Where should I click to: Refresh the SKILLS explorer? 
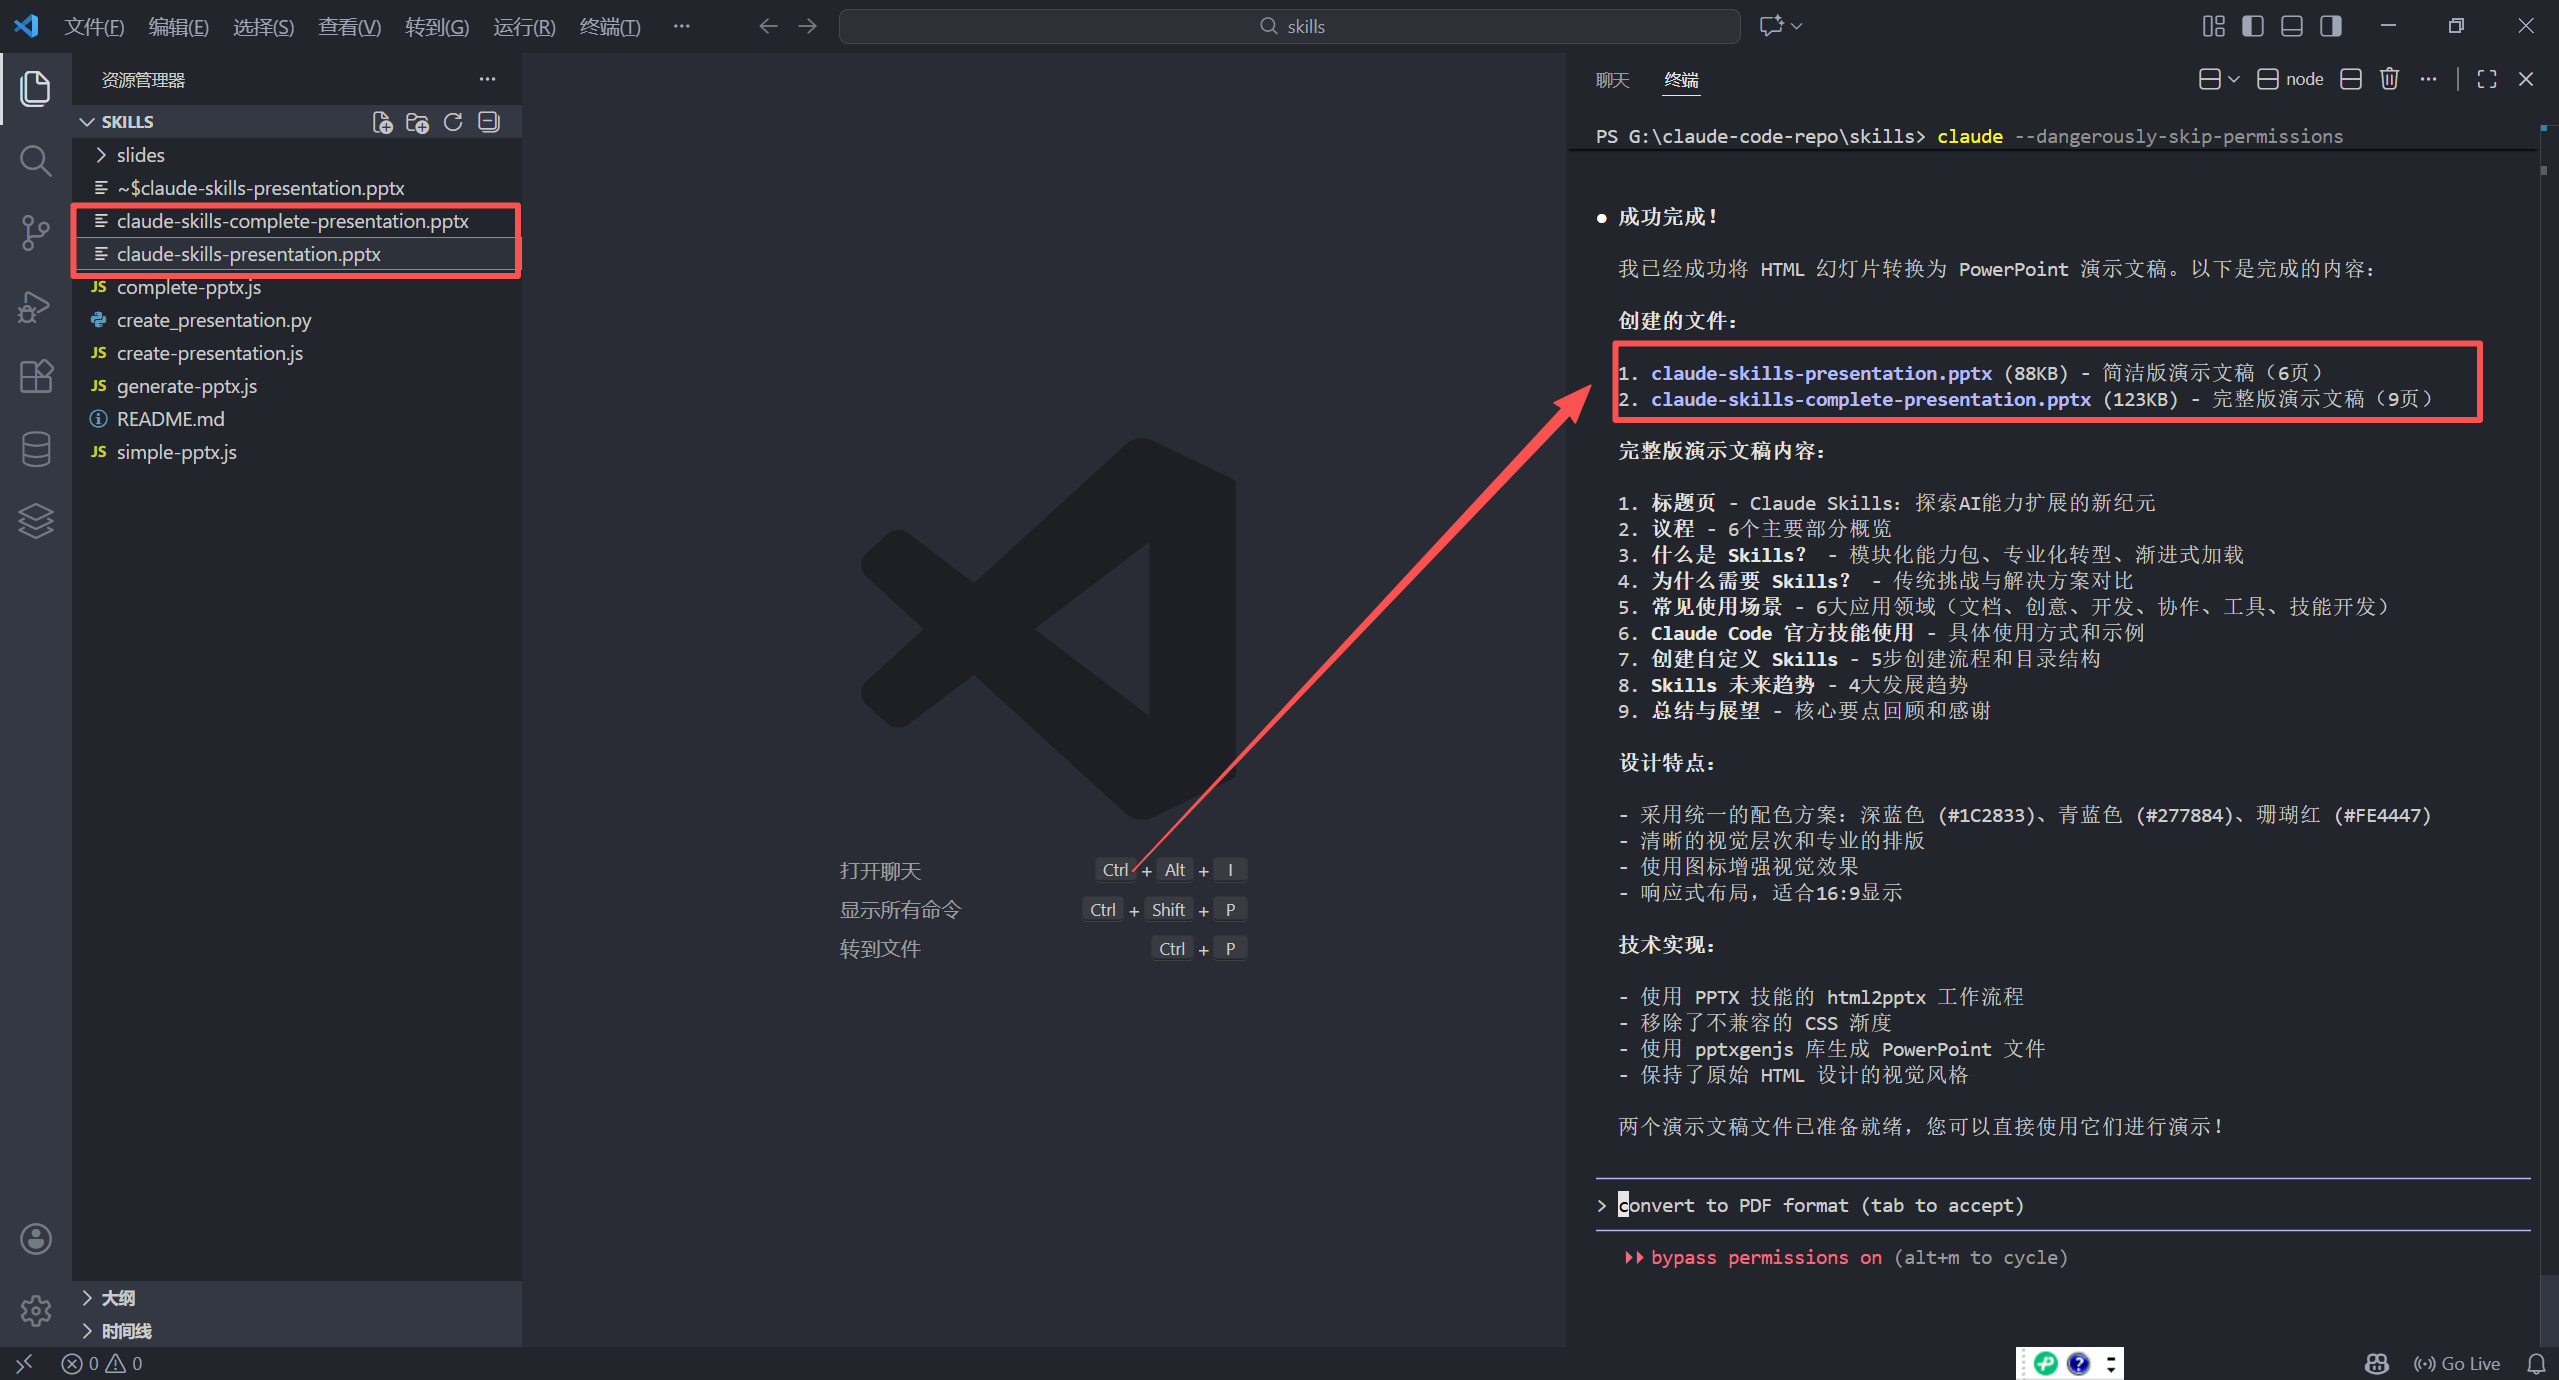(x=453, y=122)
